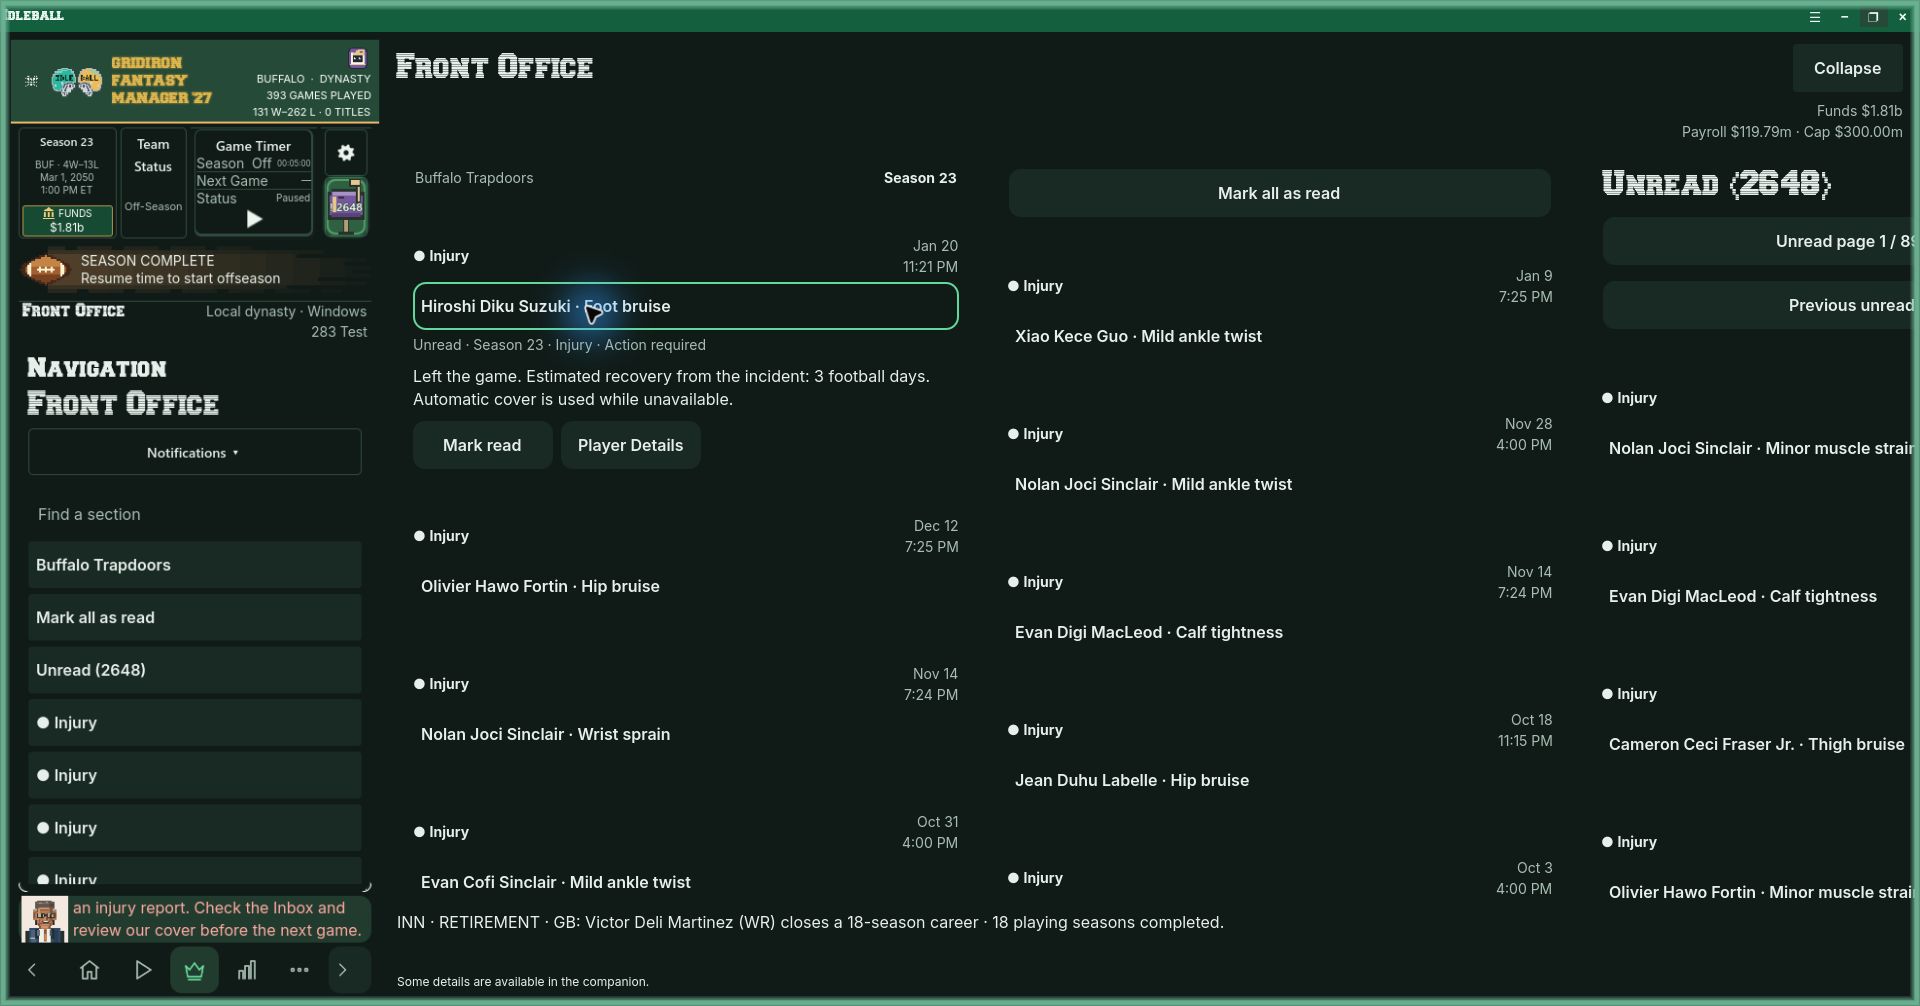Click the small pixel icon left of helmets
The width and height of the screenshot is (1920, 1006).
pyautogui.click(x=31, y=81)
